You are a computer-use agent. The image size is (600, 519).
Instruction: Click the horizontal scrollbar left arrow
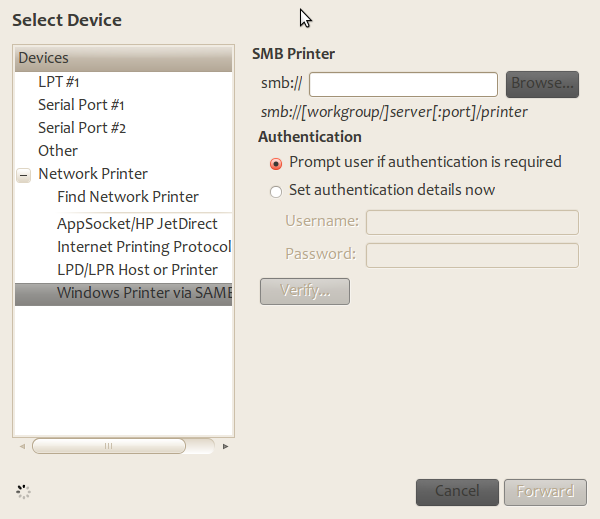(x=23, y=446)
